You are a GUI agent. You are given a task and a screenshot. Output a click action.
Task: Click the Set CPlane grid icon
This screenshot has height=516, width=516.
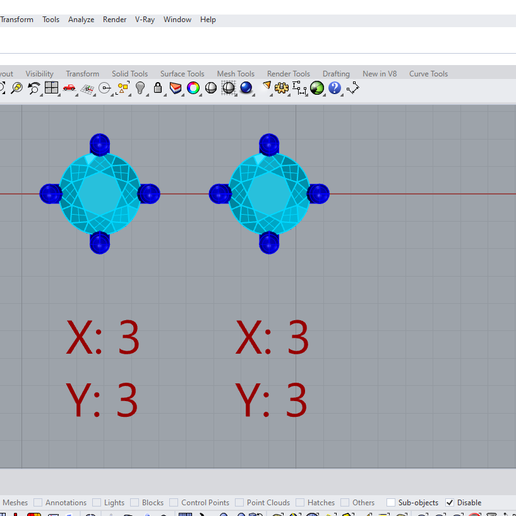(x=87, y=88)
